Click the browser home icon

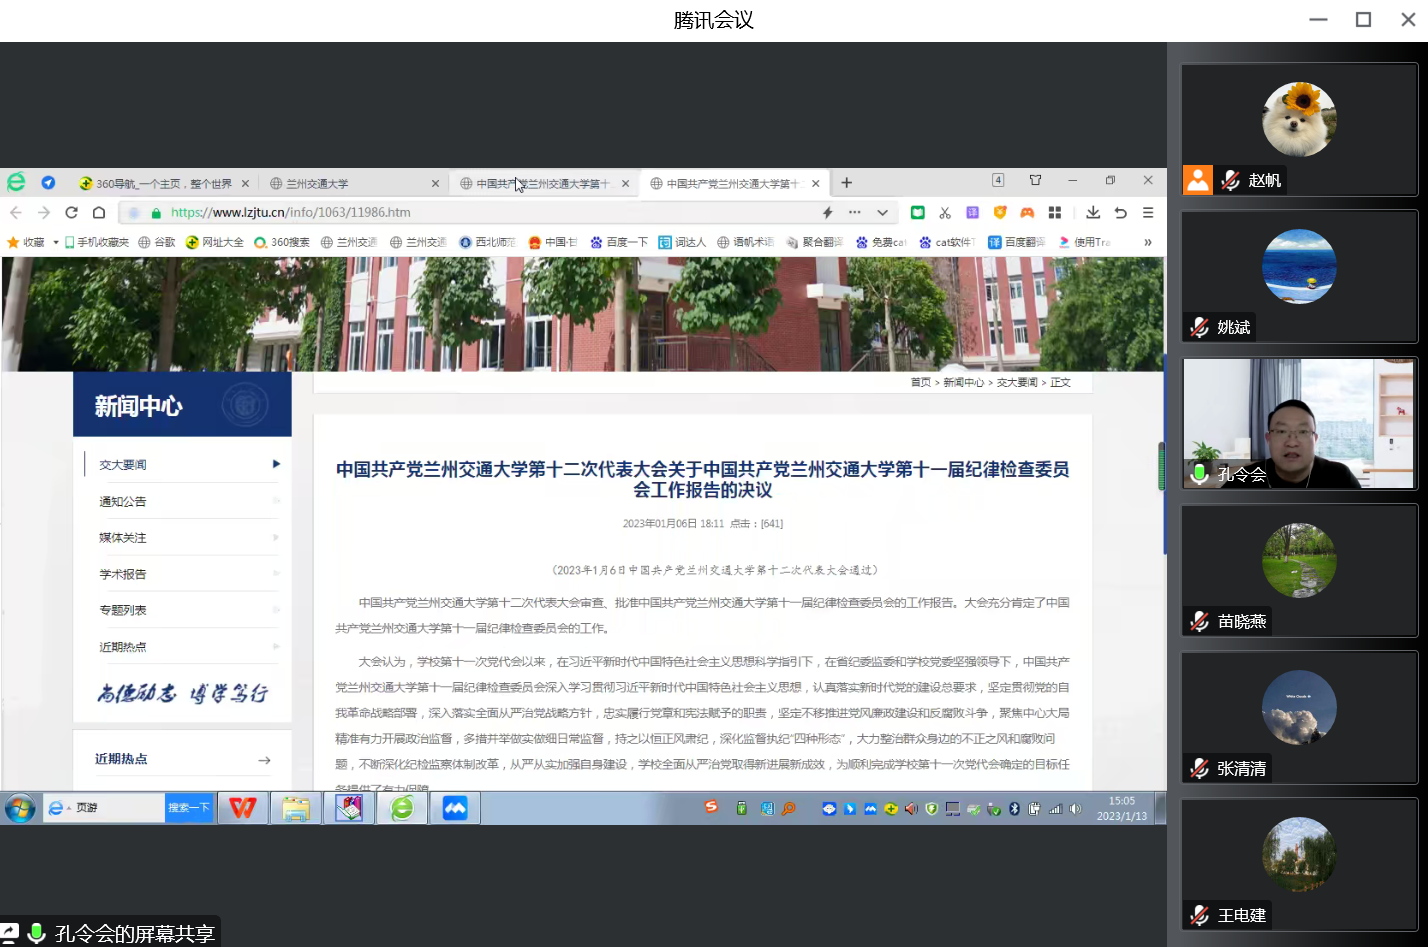tap(99, 212)
